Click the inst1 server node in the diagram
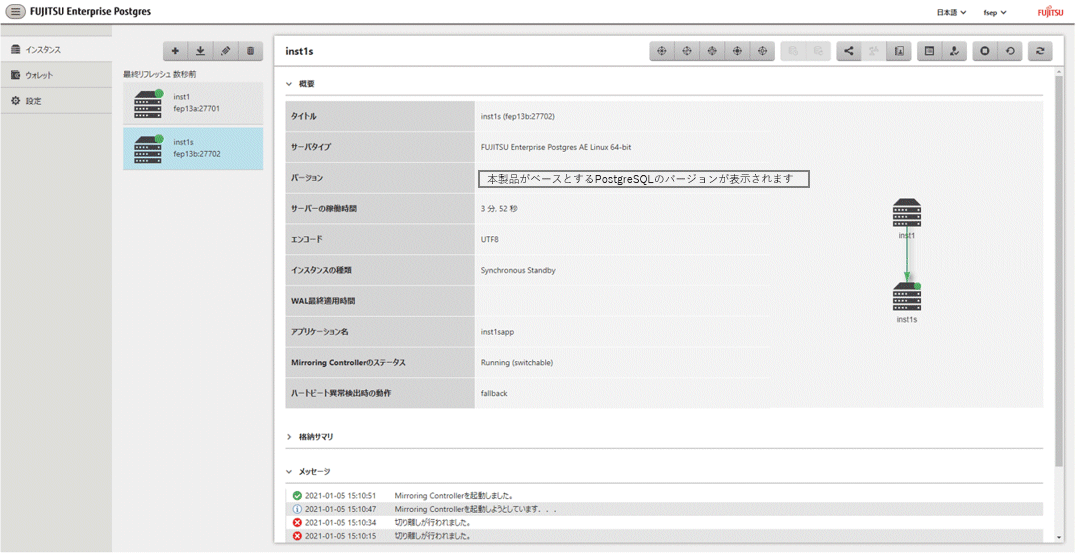 [907, 213]
